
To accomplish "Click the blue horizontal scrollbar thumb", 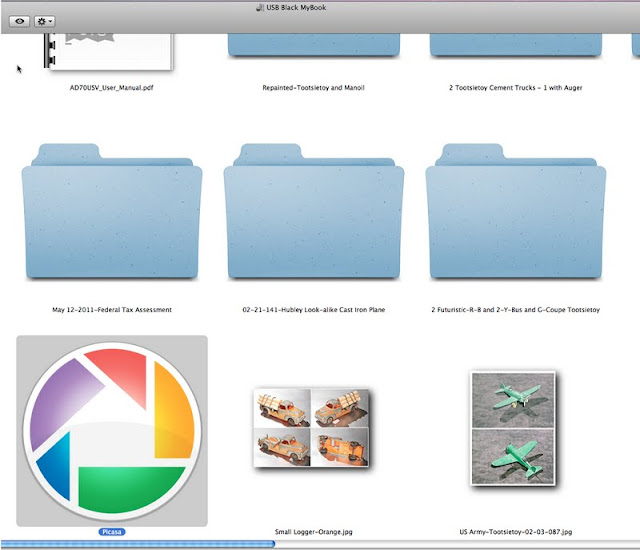I will tap(138, 544).
